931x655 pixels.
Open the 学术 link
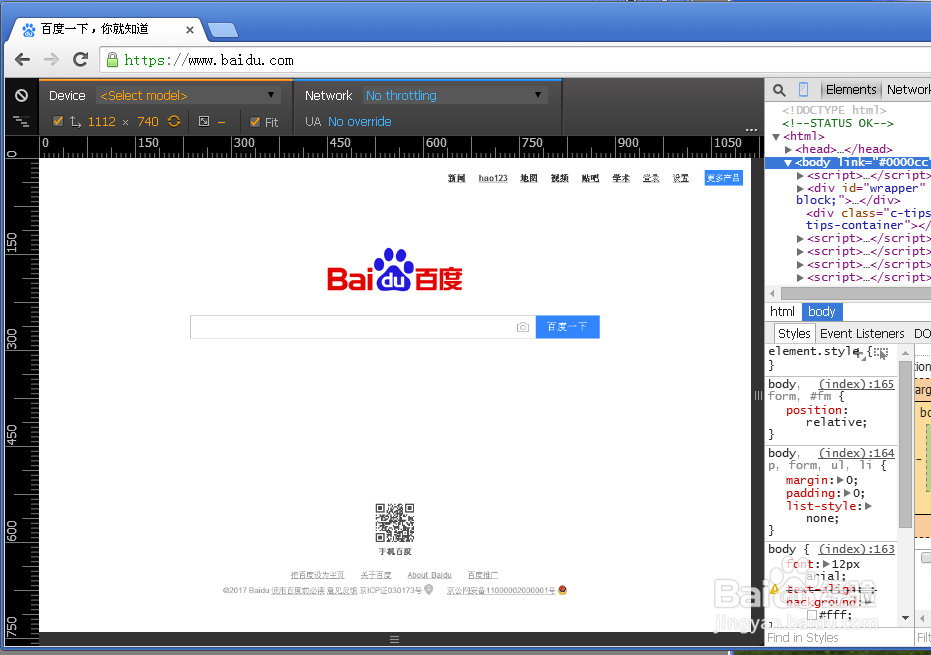621,178
